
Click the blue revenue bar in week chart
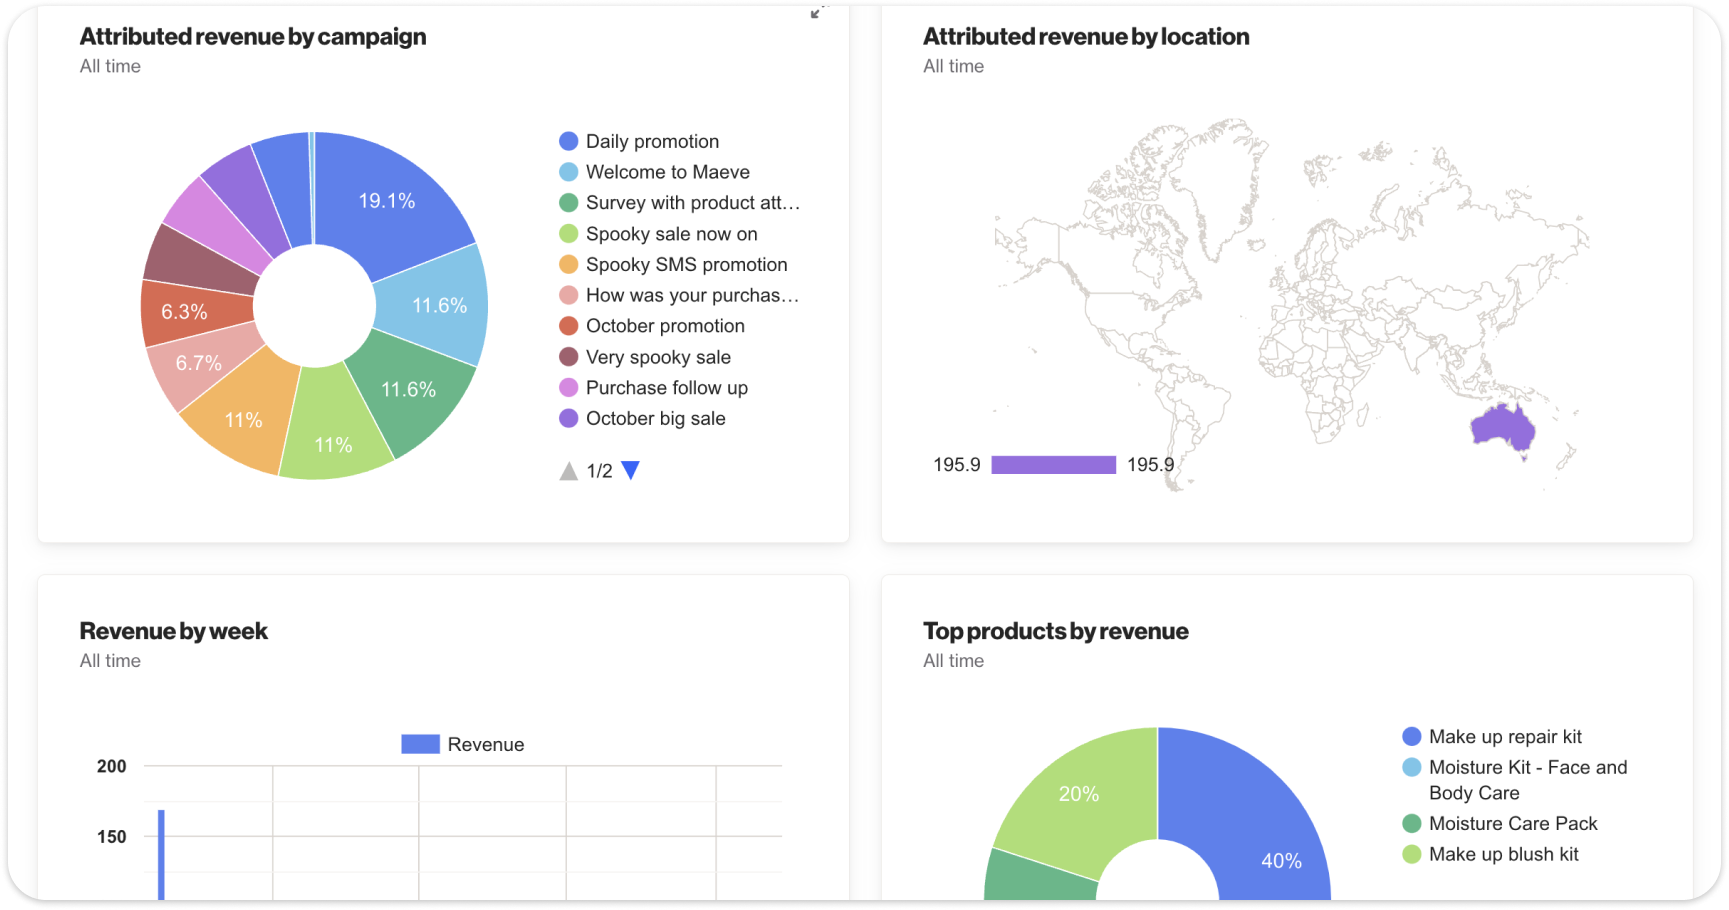161,855
